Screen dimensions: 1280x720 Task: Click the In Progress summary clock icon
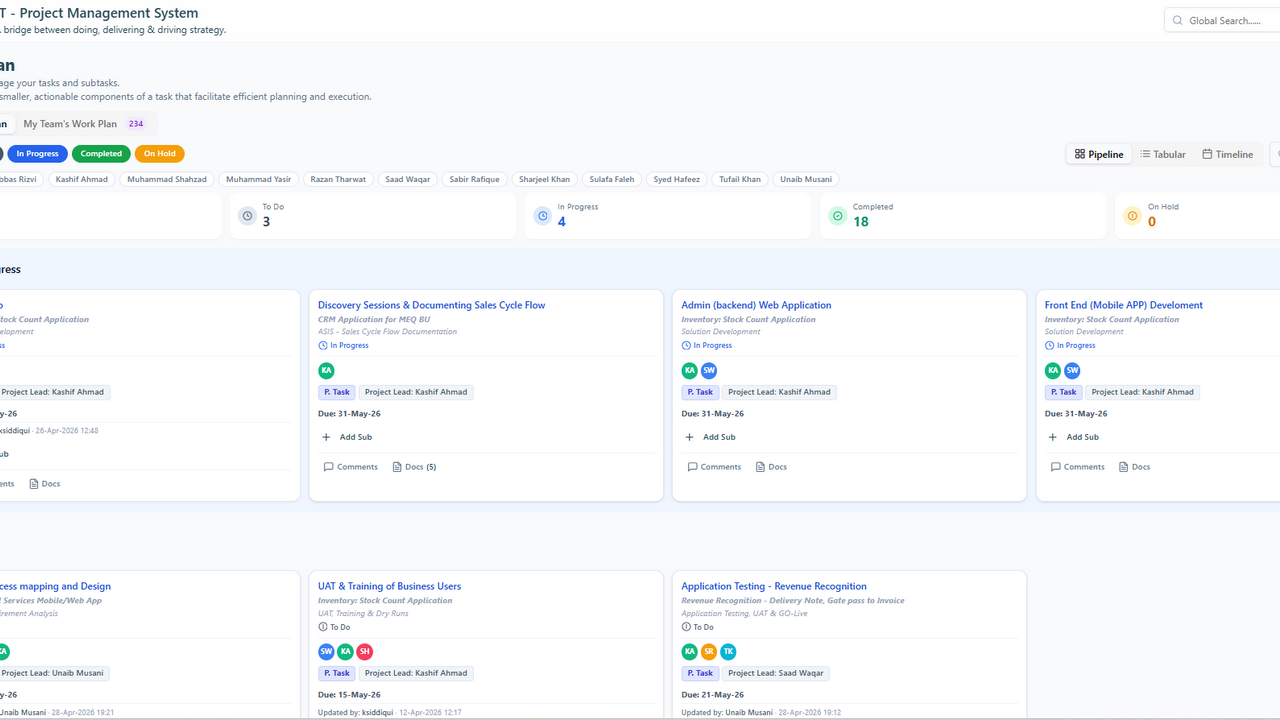[542, 215]
